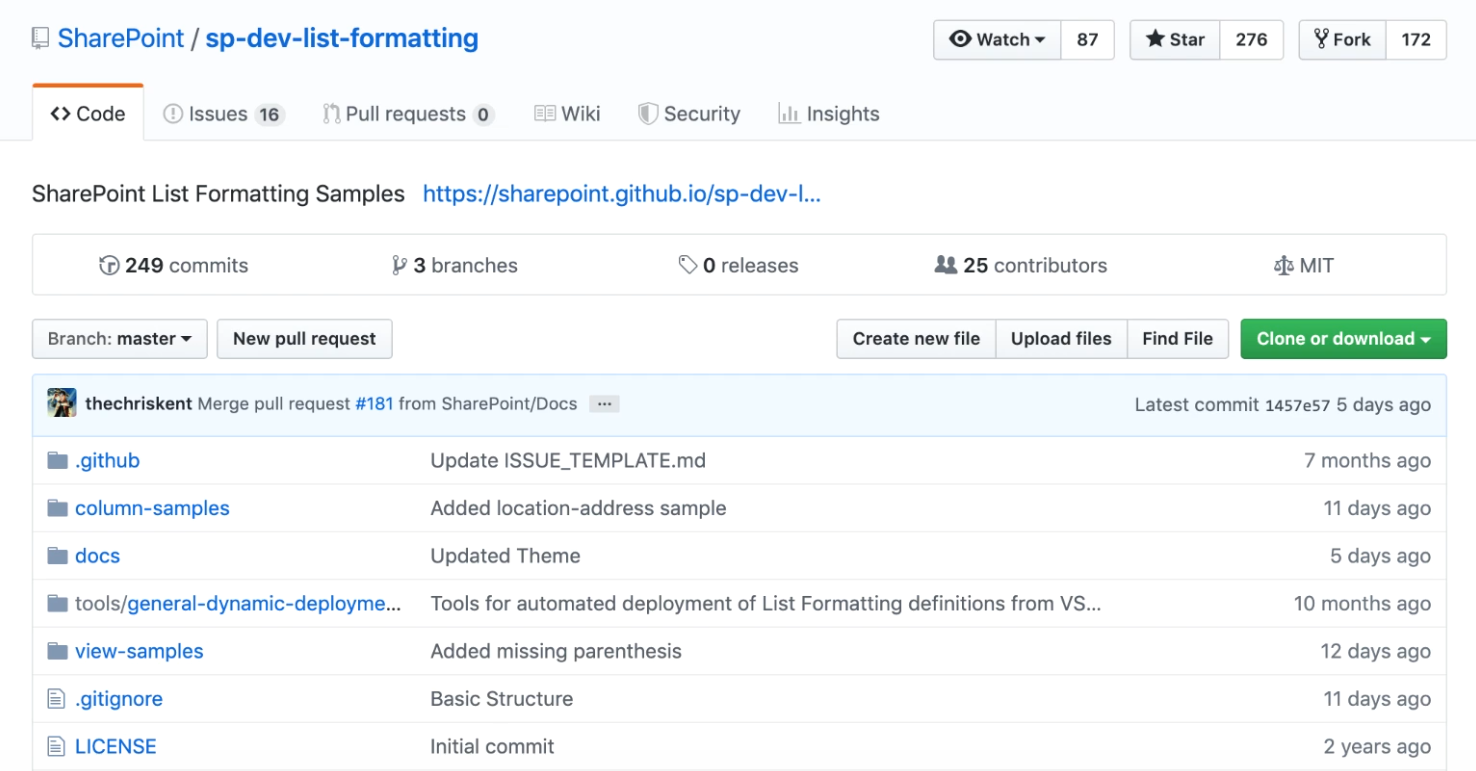Open the .github folder
This screenshot has height=771, width=1476.
tap(107, 461)
